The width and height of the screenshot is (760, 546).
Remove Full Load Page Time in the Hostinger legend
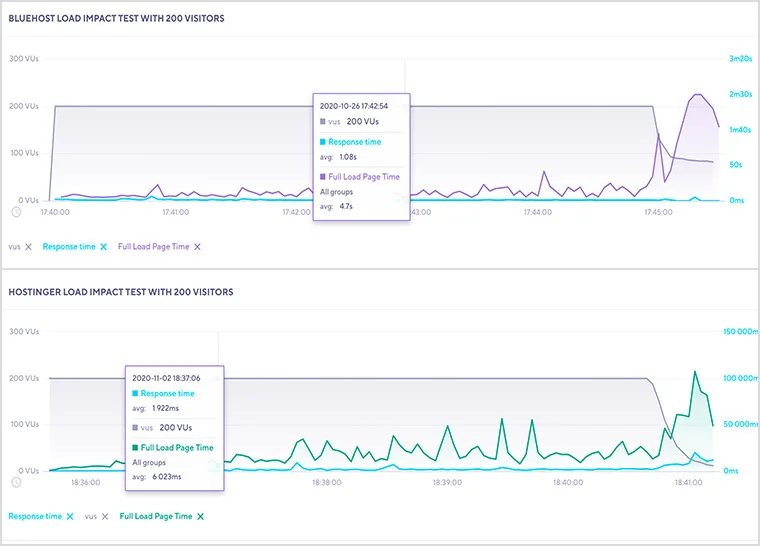coord(200,516)
